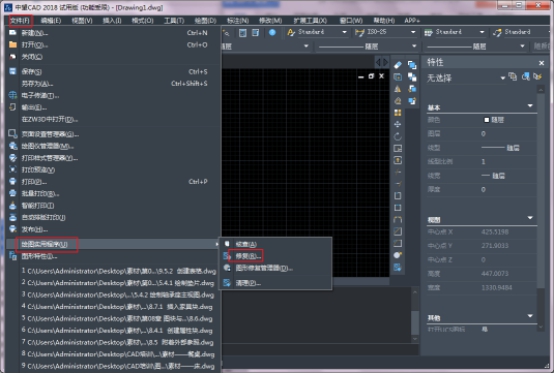Screen dimensions: 554x374
Task: Collapse the 基本 properties section
Action: tap(530, 106)
